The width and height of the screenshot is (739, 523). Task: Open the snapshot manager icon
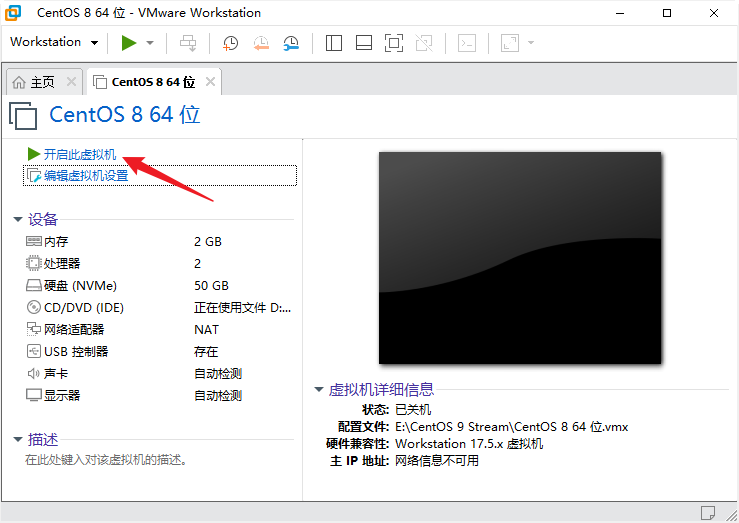(x=291, y=43)
